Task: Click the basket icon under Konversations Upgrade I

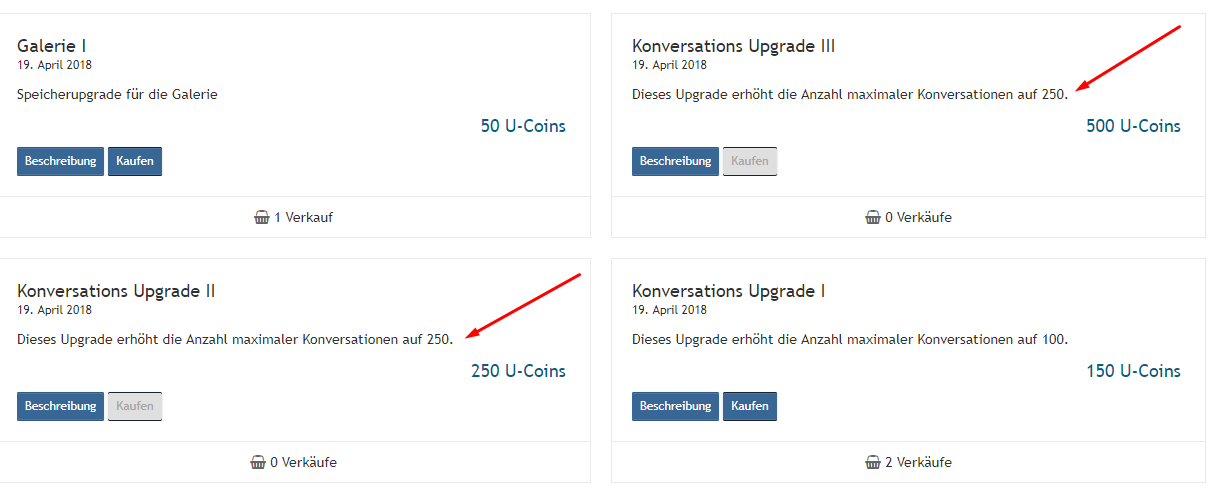Action: (872, 462)
